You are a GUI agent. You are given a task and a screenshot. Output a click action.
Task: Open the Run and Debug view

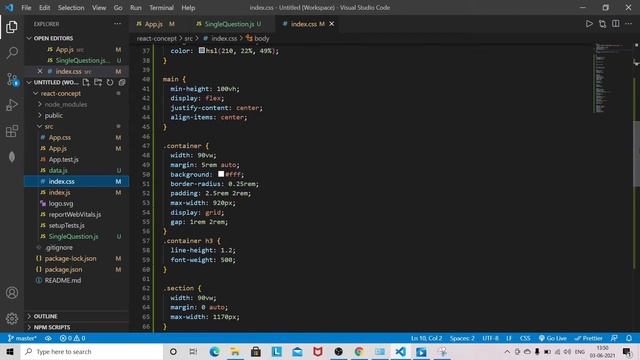pos(12,105)
